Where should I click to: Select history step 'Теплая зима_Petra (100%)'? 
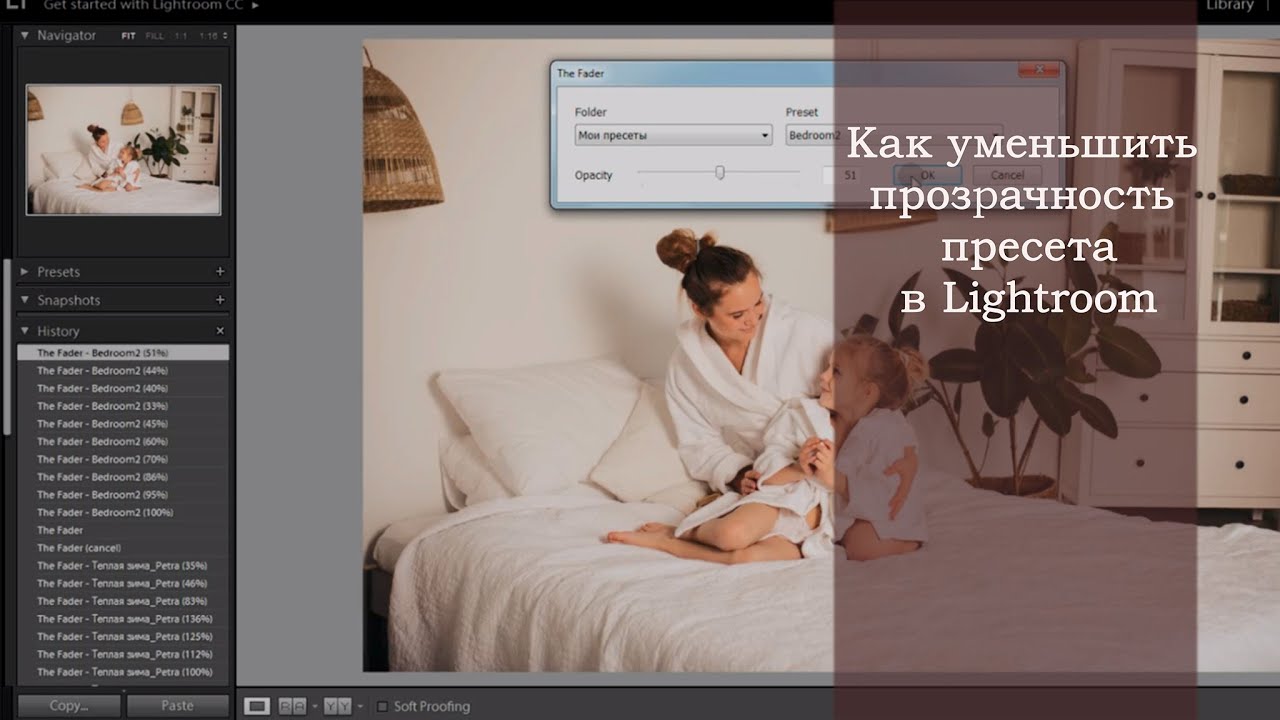(x=123, y=672)
